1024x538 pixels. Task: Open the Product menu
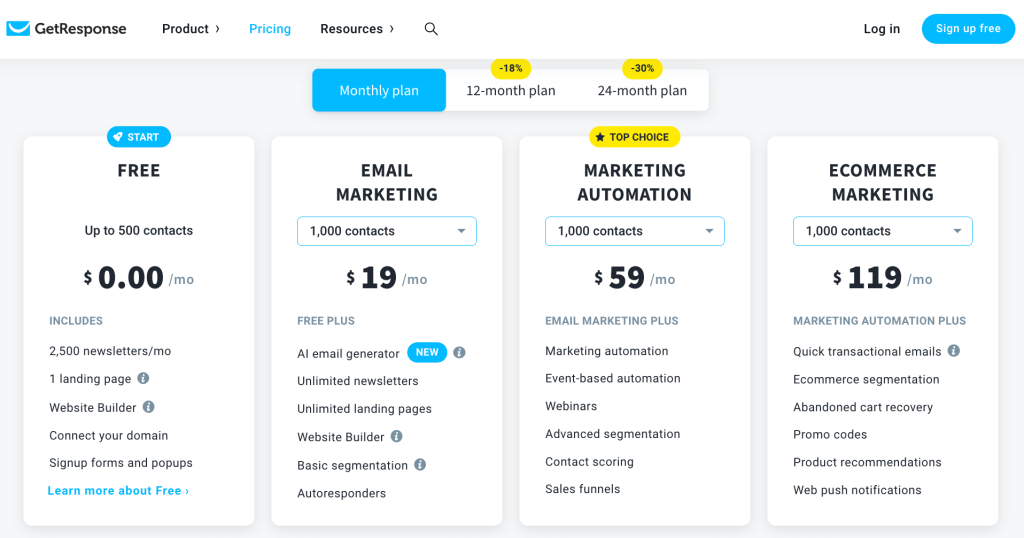click(191, 29)
